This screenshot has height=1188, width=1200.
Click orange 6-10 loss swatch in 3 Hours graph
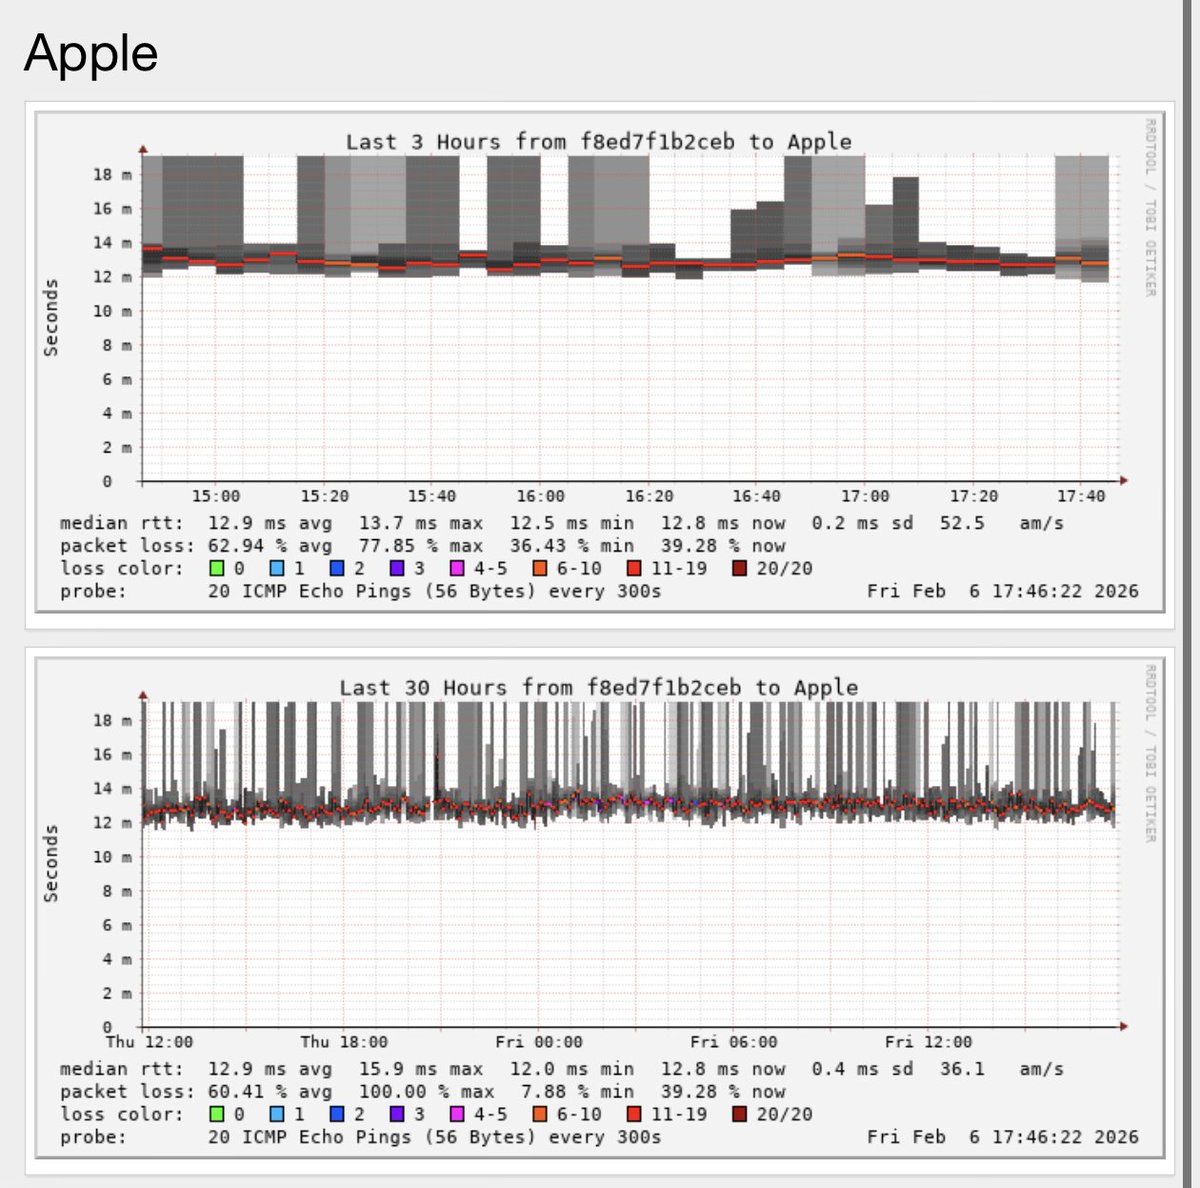click(540, 569)
